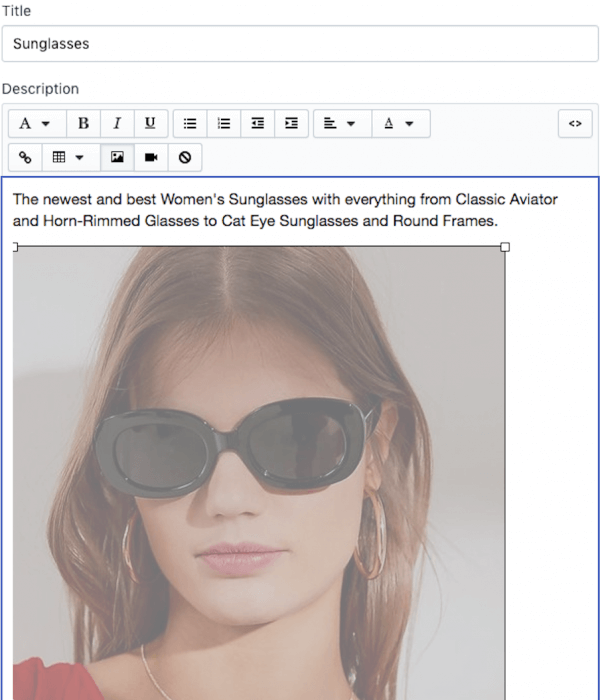The height and width of the screenshot is (700, 600).
Task: Expand the text alignment dropdown
Action: tap(340, 124)
